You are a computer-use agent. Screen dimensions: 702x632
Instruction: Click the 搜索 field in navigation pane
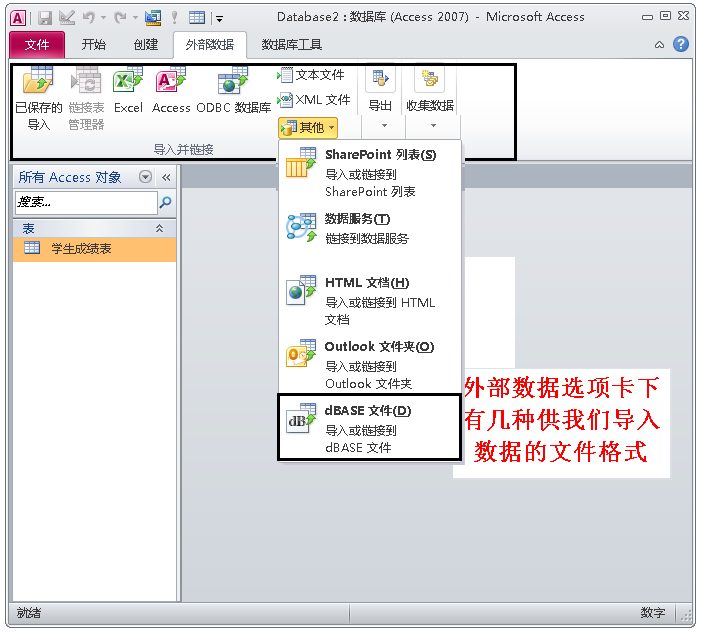point(86,202)
